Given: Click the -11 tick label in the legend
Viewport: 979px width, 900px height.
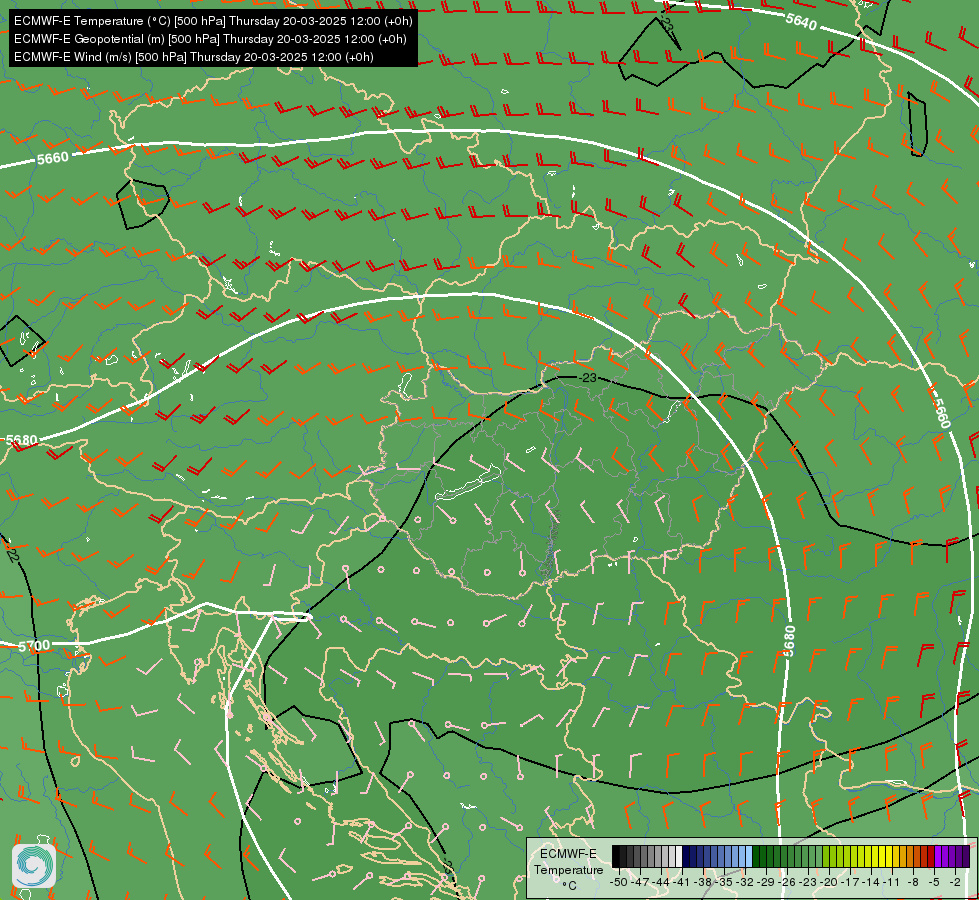Looking at the screenshot, I should point(893,882).
